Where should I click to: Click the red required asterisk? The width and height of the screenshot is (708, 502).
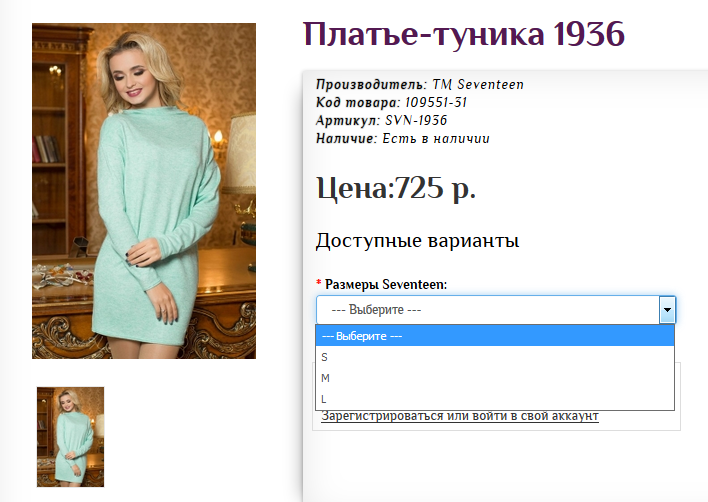(319, 285)
